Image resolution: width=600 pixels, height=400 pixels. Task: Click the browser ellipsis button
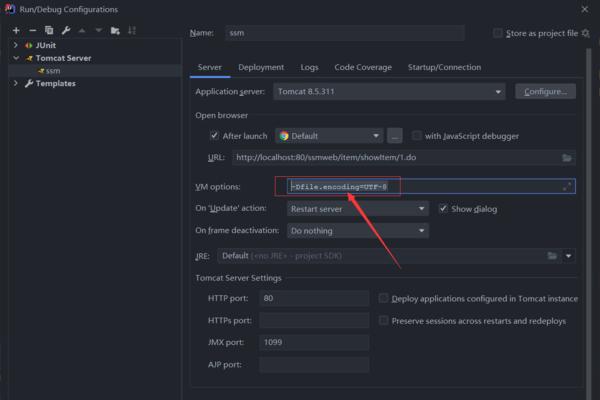[x=395, y=136]
